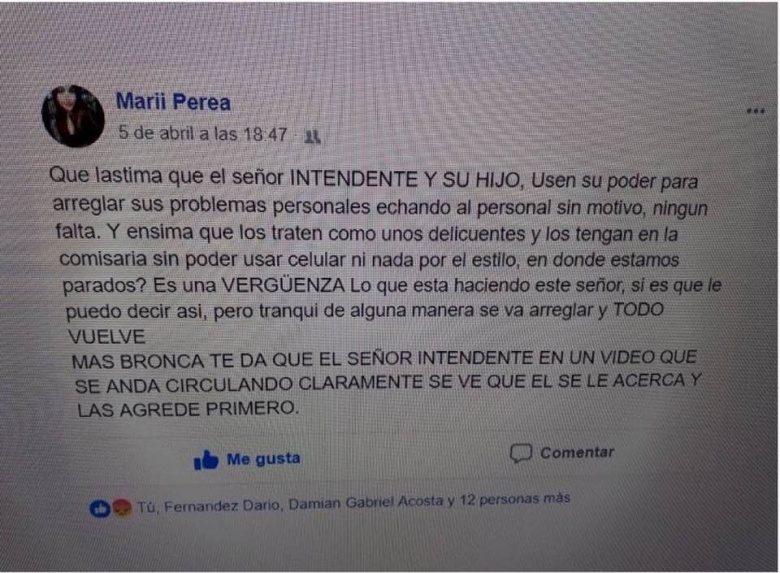Like the post via Me gusta label
The height and width of the screenshot is (573, 780).
pos(263,458)
